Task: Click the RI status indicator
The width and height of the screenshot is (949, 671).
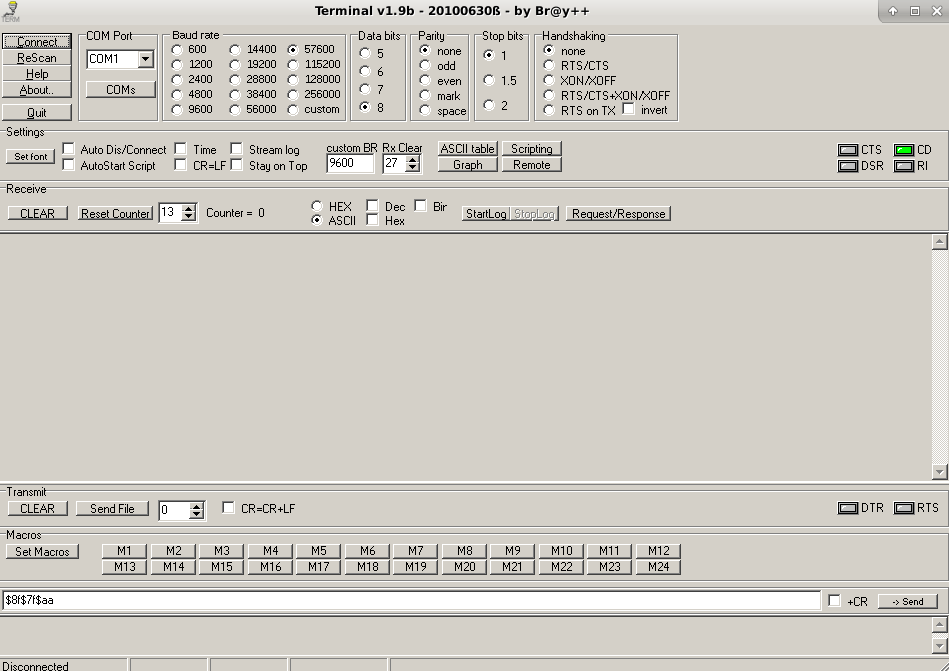Action: coord(904,166)
